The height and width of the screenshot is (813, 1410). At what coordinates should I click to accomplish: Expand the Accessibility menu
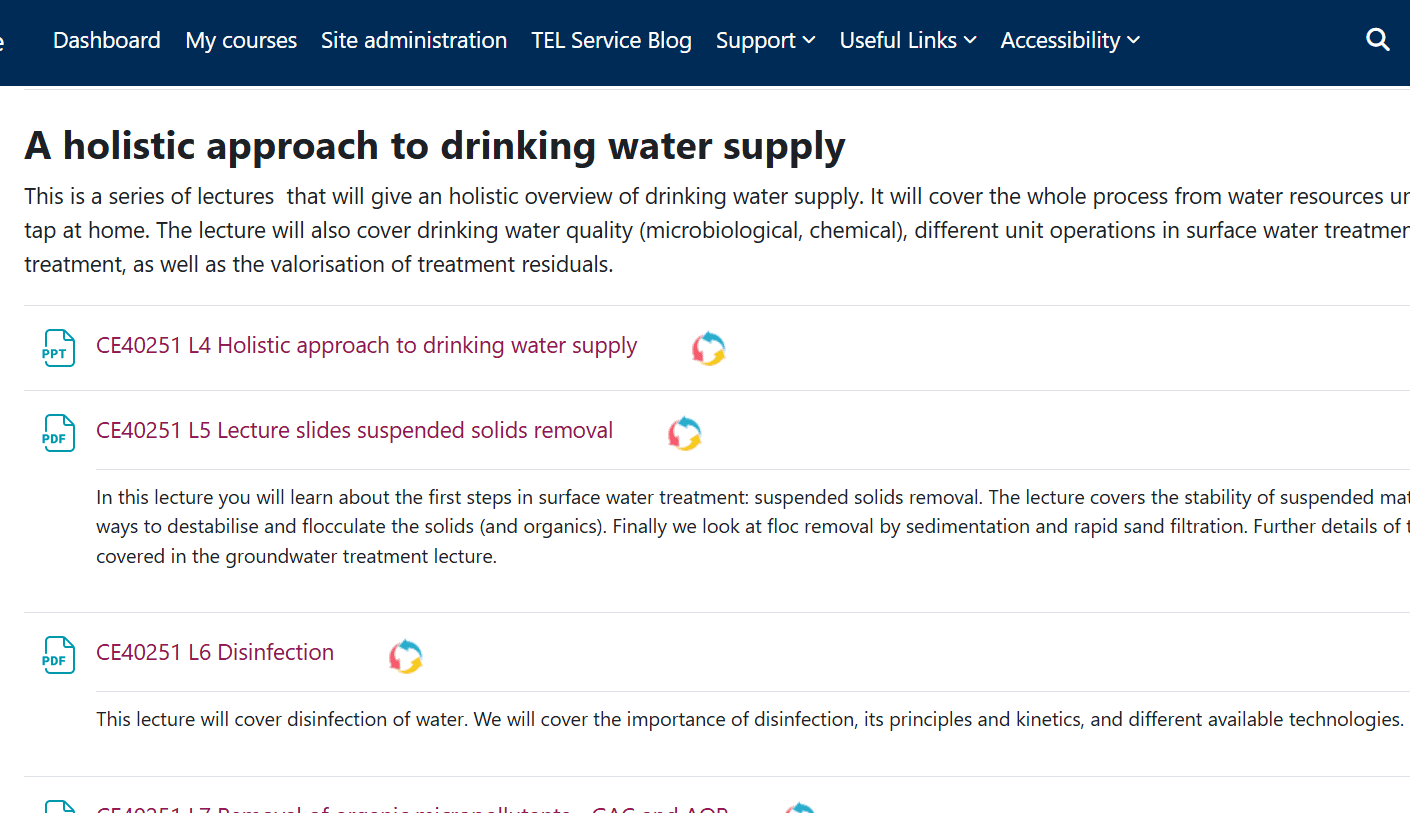[1069, 40]
